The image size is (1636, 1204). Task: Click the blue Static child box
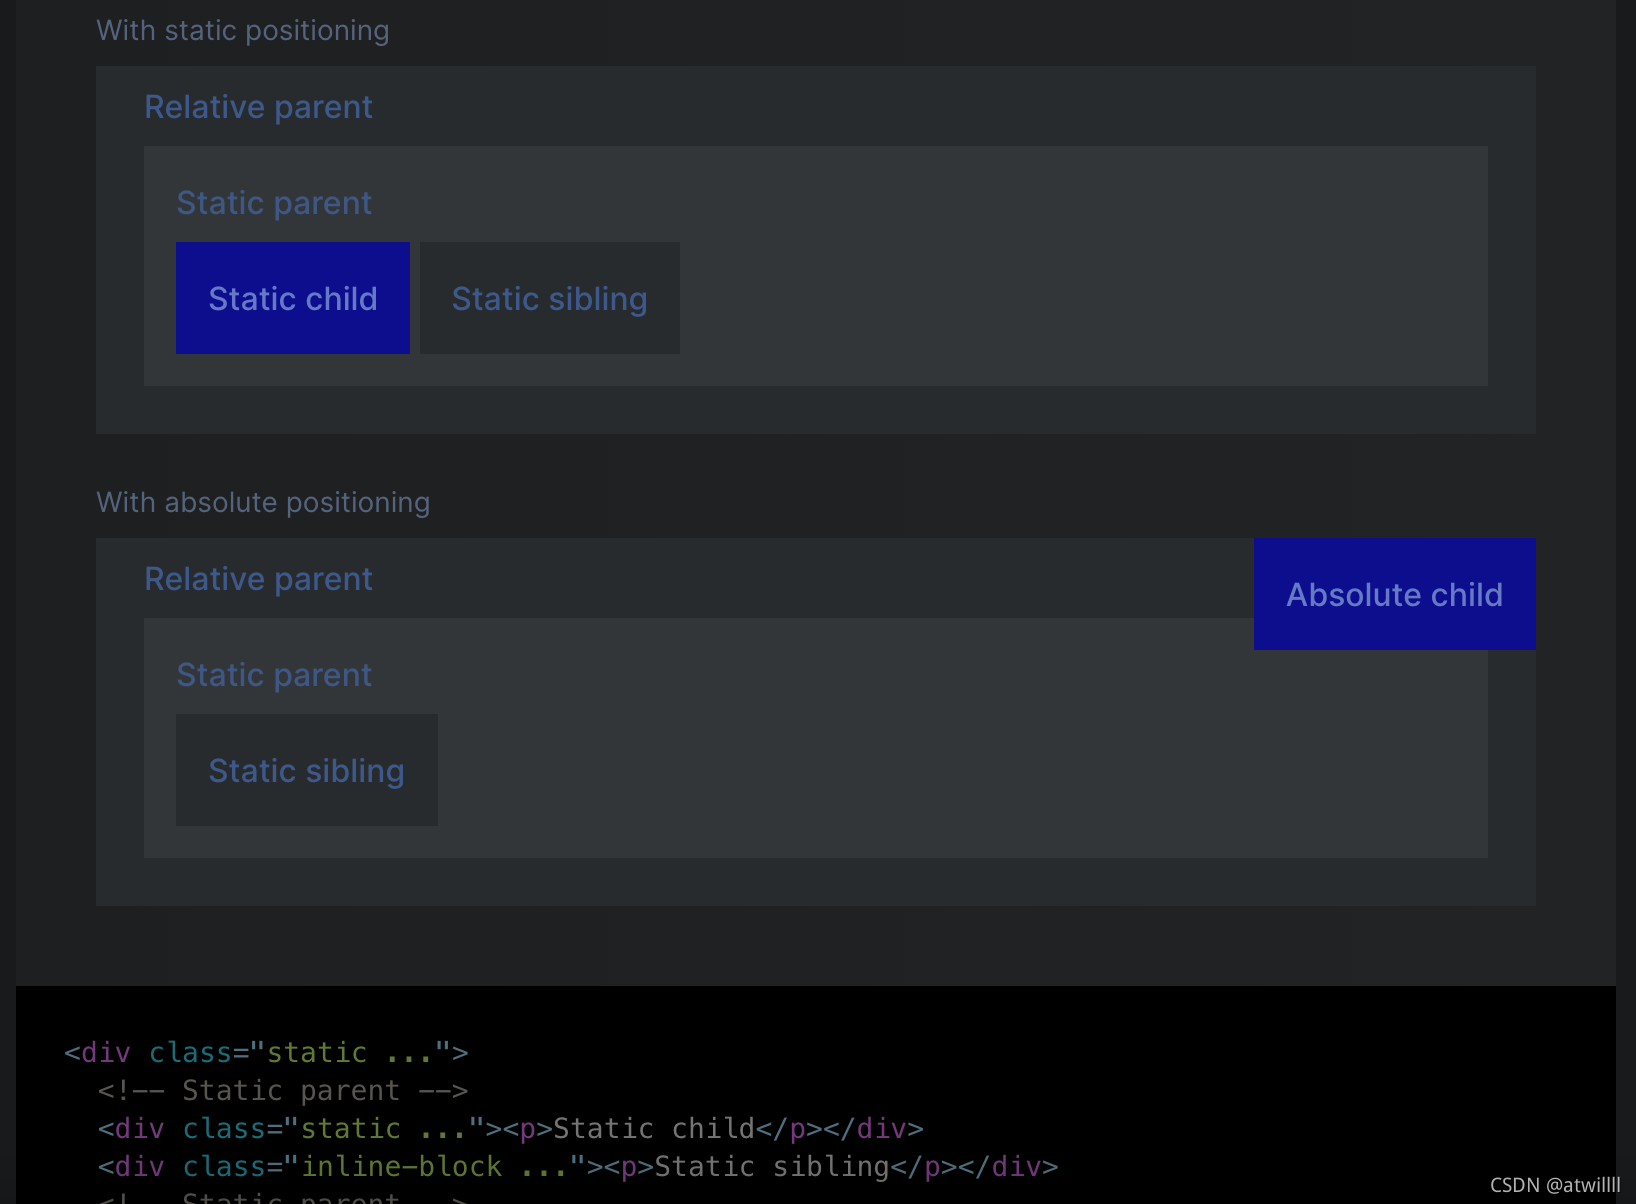pos(293,298)
